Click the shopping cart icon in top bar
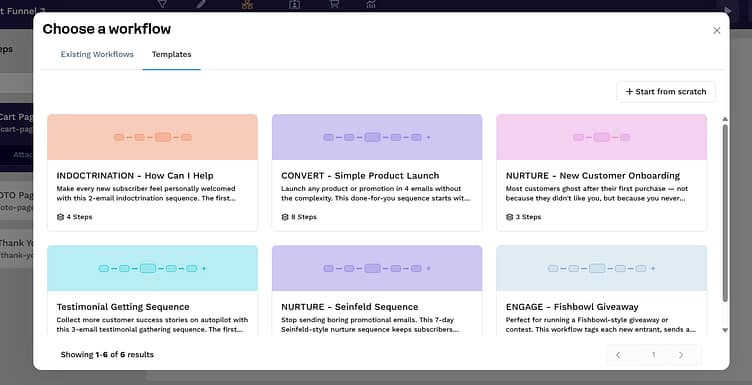This screenshot has width=752, height=385. click(334, 4)
